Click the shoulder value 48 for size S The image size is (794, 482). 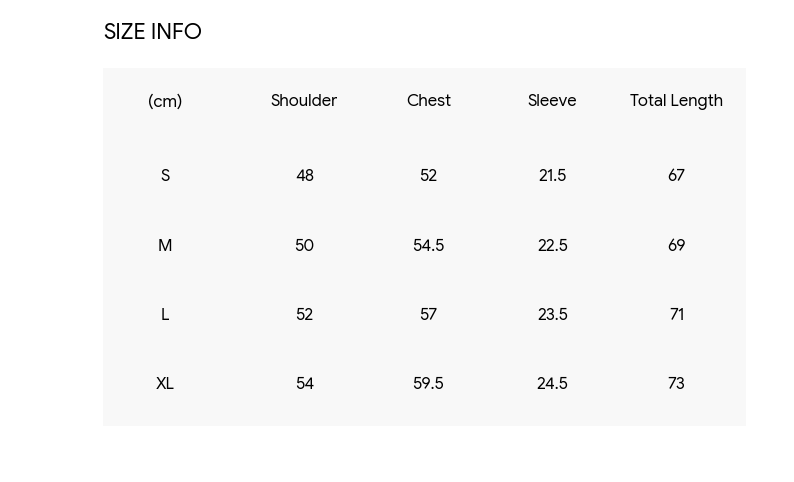305,175
